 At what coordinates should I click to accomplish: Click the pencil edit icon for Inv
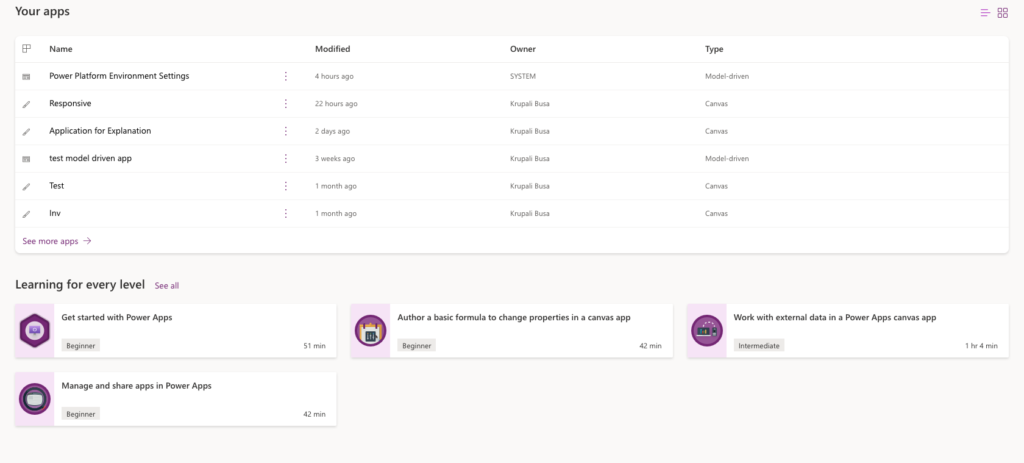26,214
